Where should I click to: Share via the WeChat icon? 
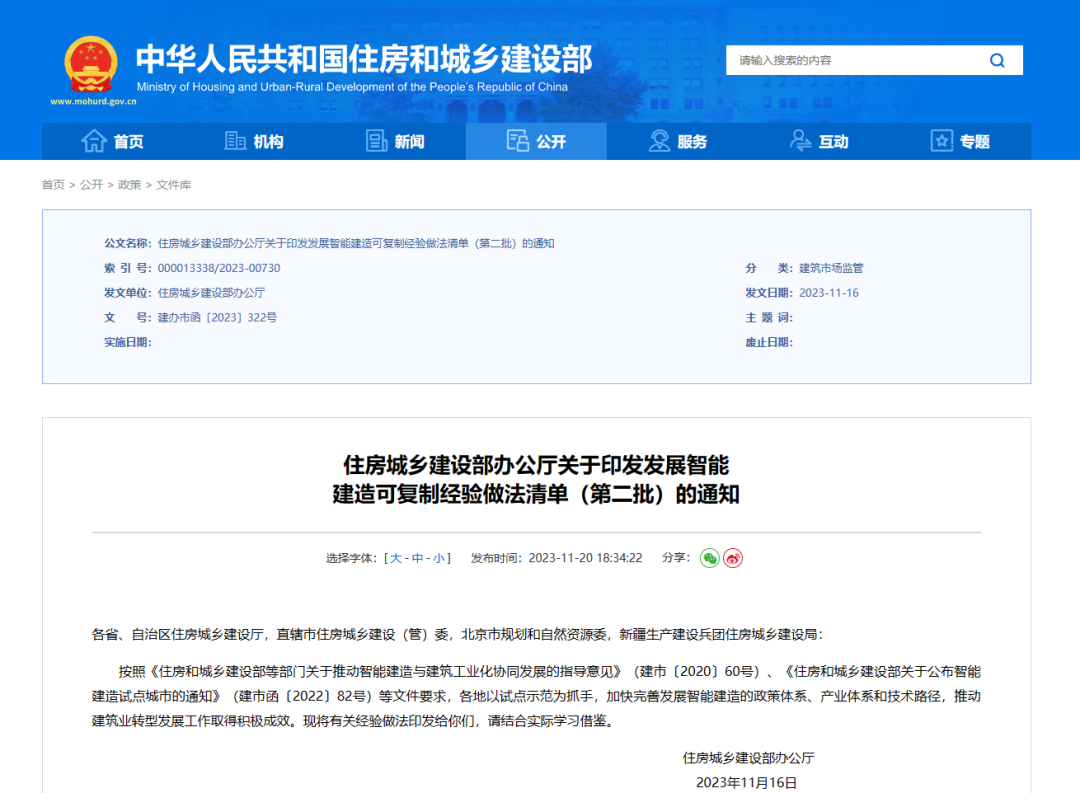coord(709,558)
